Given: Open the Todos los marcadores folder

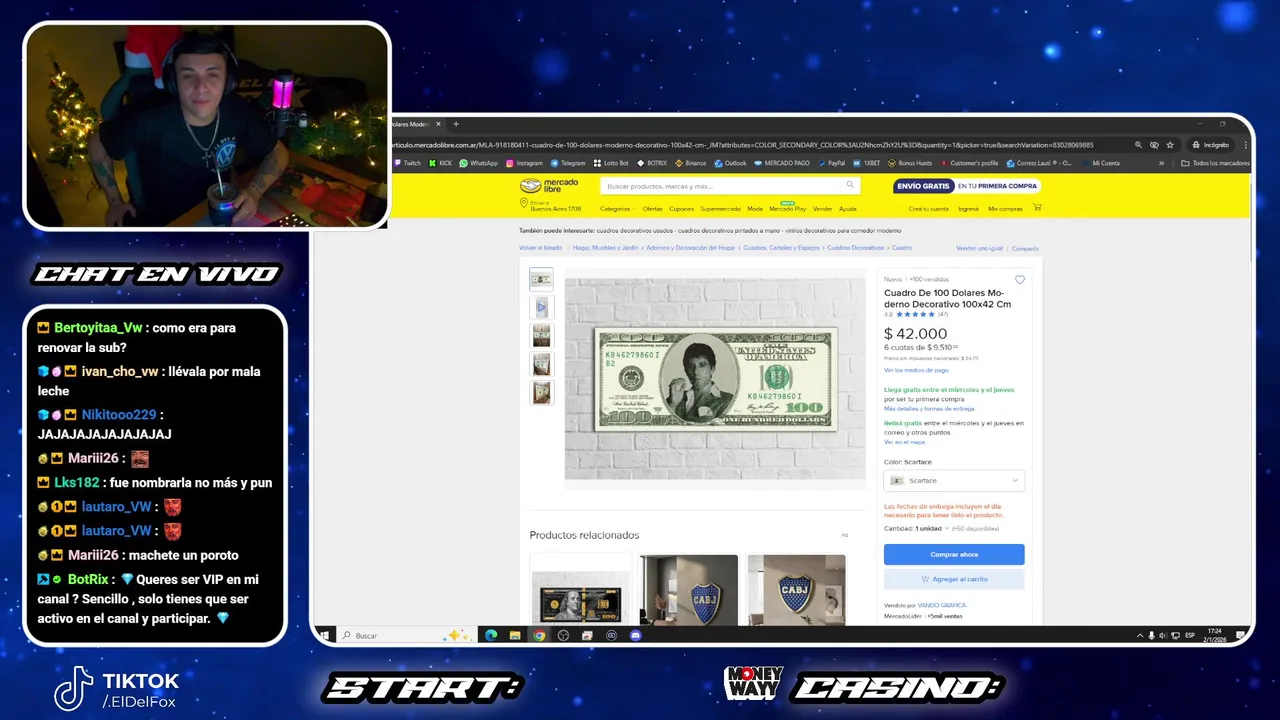Looking at the screenshot, I should (x=1216, y=163).
